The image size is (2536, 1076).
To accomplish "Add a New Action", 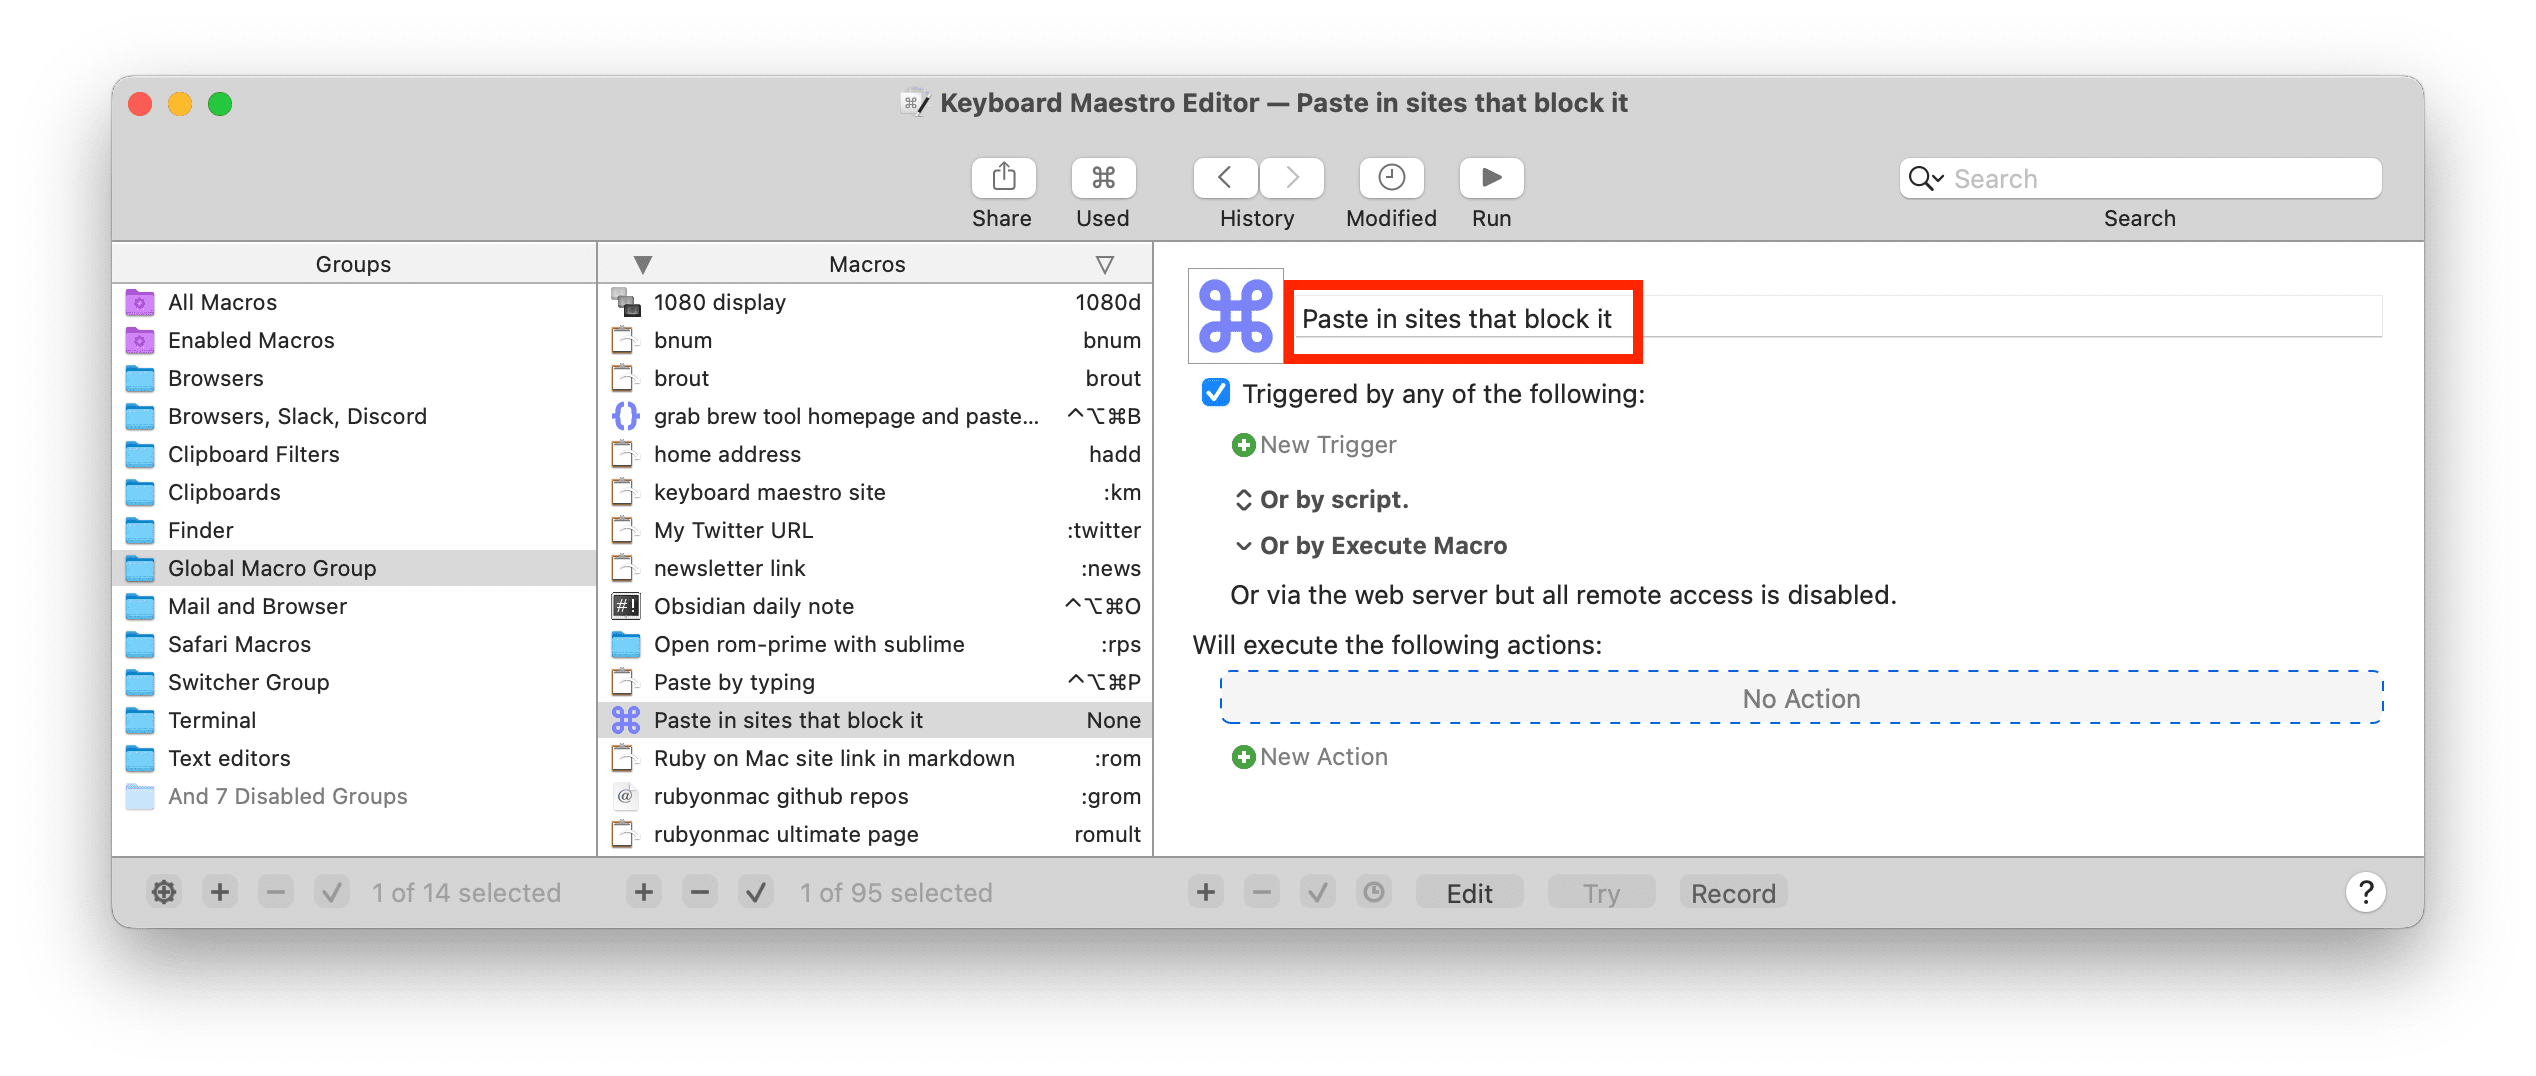I will click(x=1310, y=757).
